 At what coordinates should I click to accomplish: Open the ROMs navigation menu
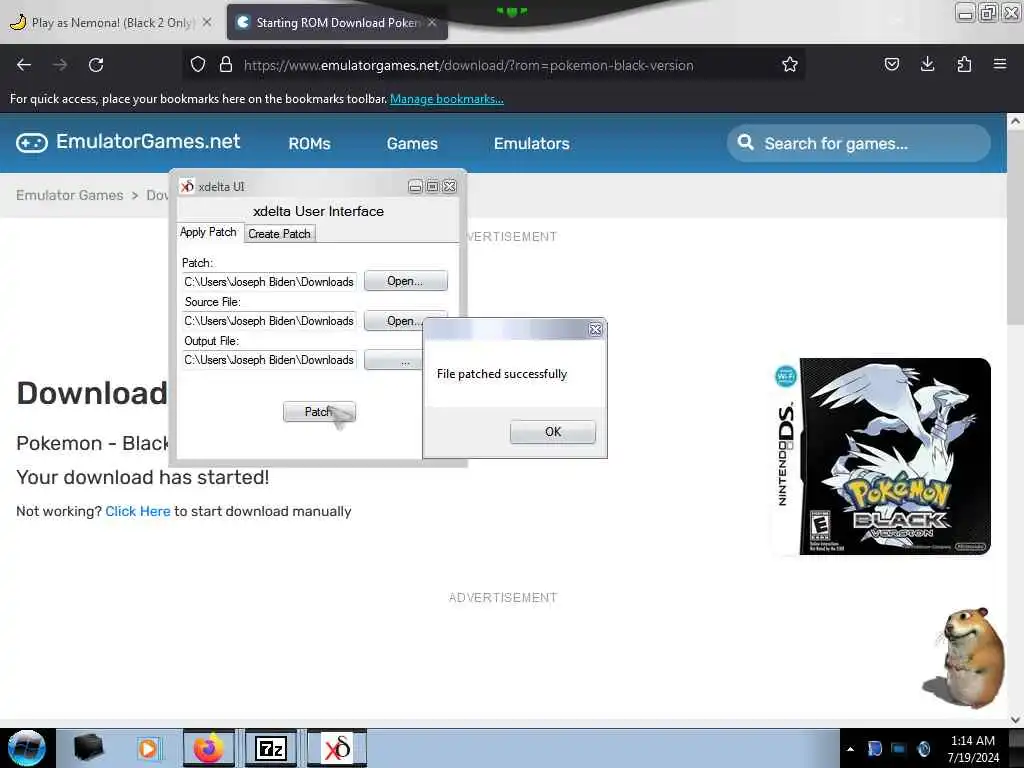click(310, 144)
